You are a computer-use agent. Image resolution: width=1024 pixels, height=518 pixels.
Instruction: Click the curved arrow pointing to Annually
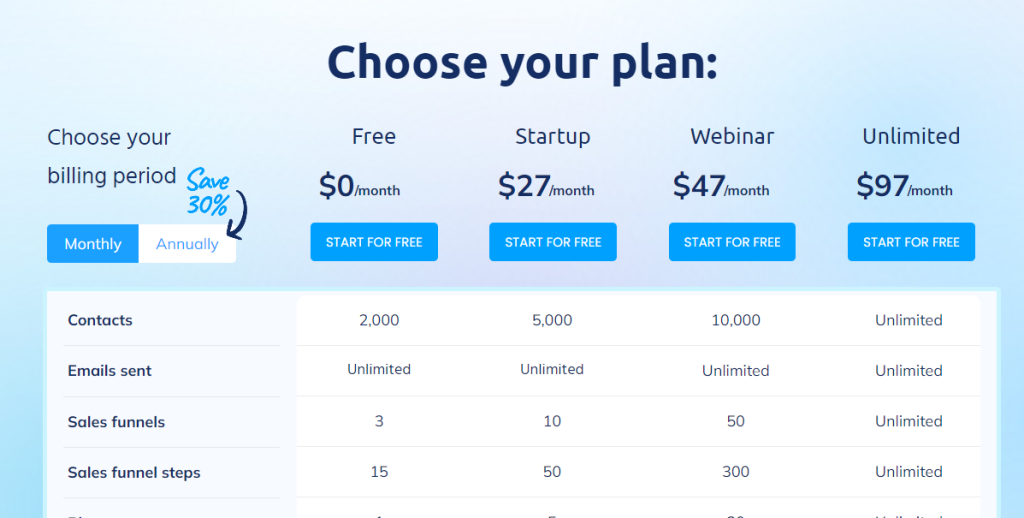[238, 214]
